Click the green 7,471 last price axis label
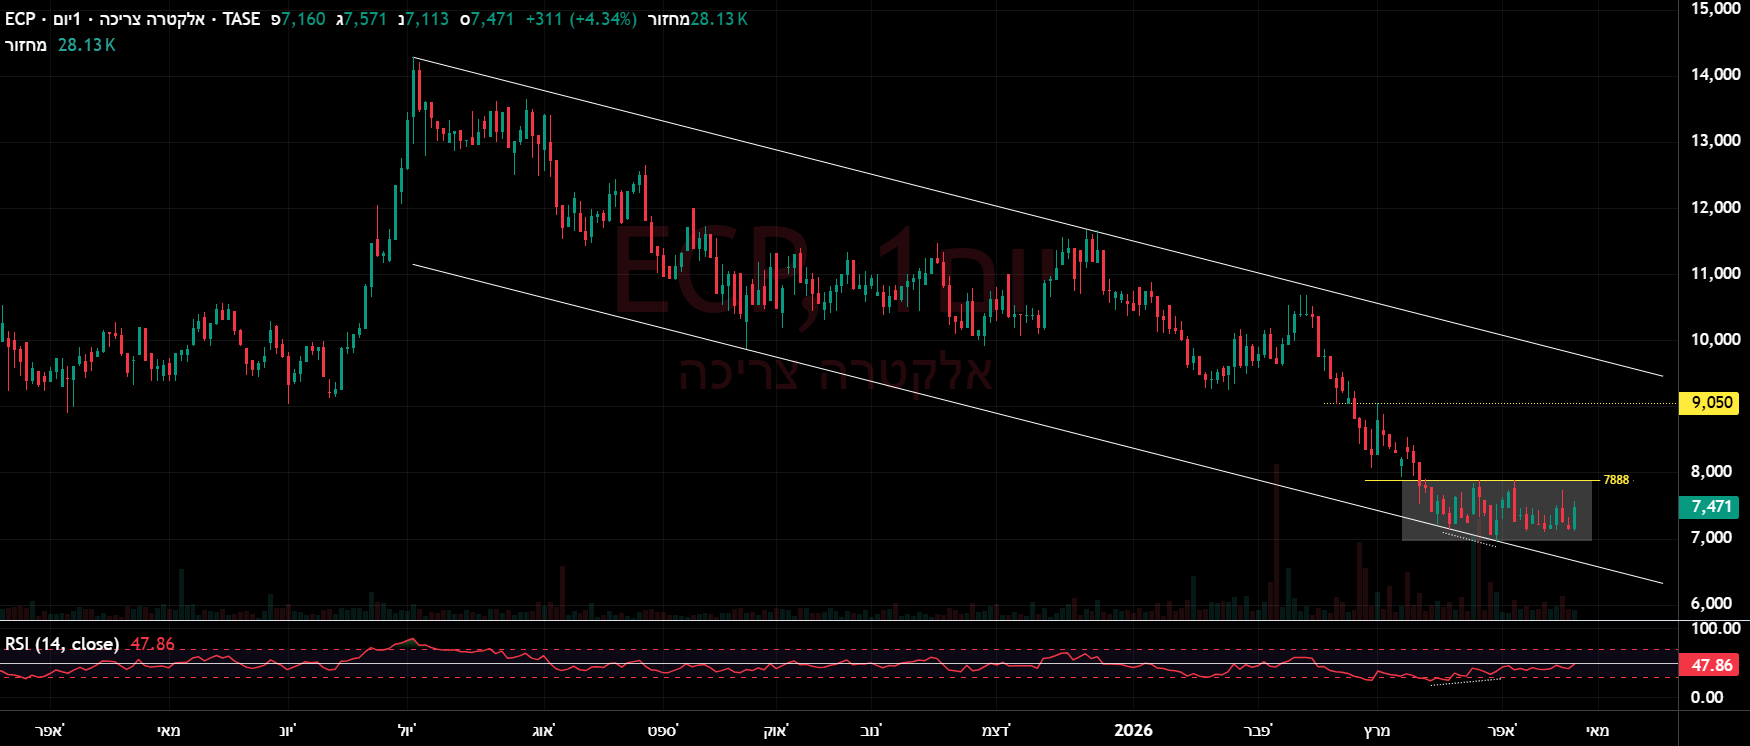The image size is (1750, 746). point(1711,507)
